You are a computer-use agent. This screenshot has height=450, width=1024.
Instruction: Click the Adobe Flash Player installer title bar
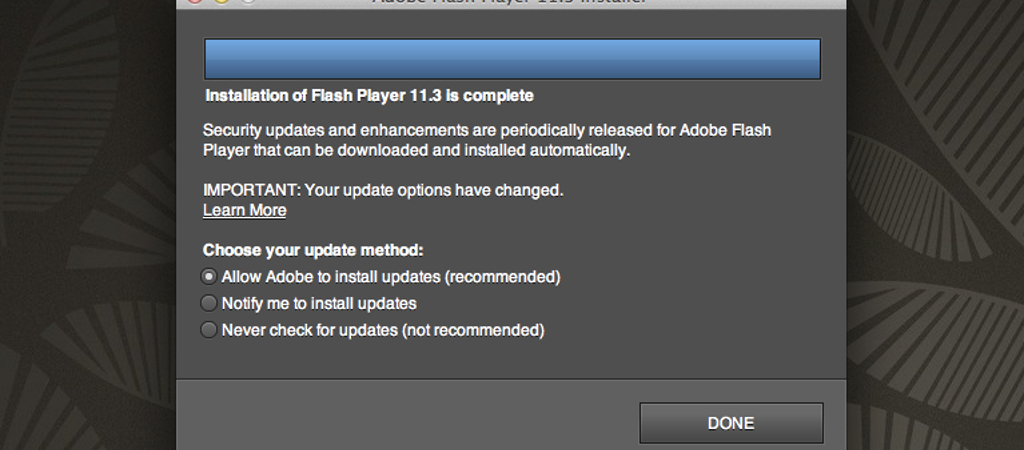(x=511, y=3)
